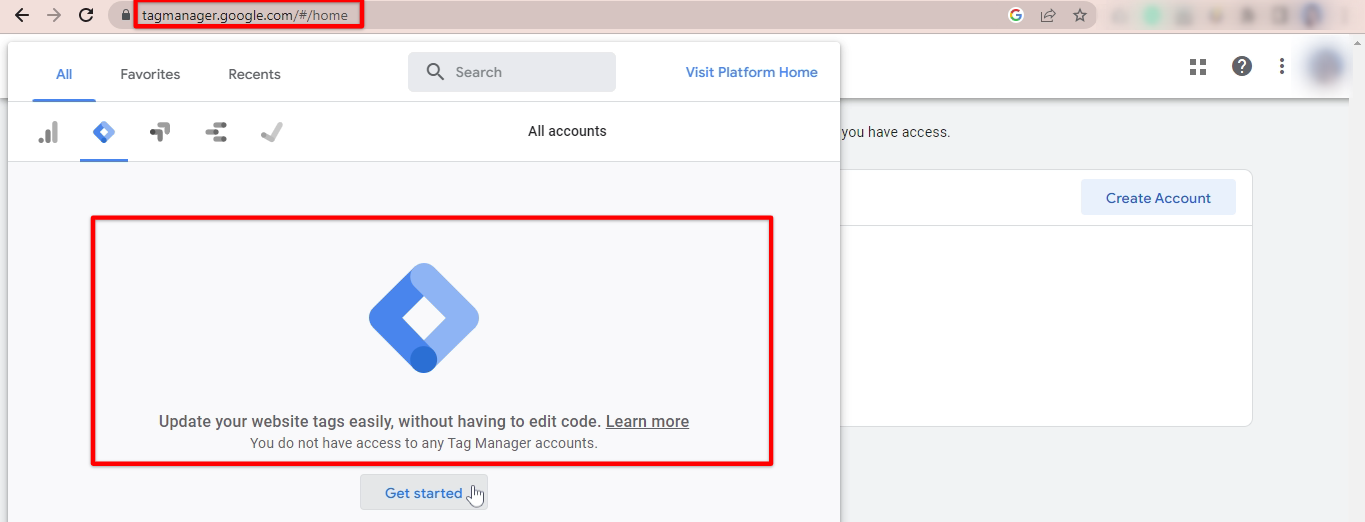Open the Visit Platform Home link
1365x522 pixels.
point(752,72)
